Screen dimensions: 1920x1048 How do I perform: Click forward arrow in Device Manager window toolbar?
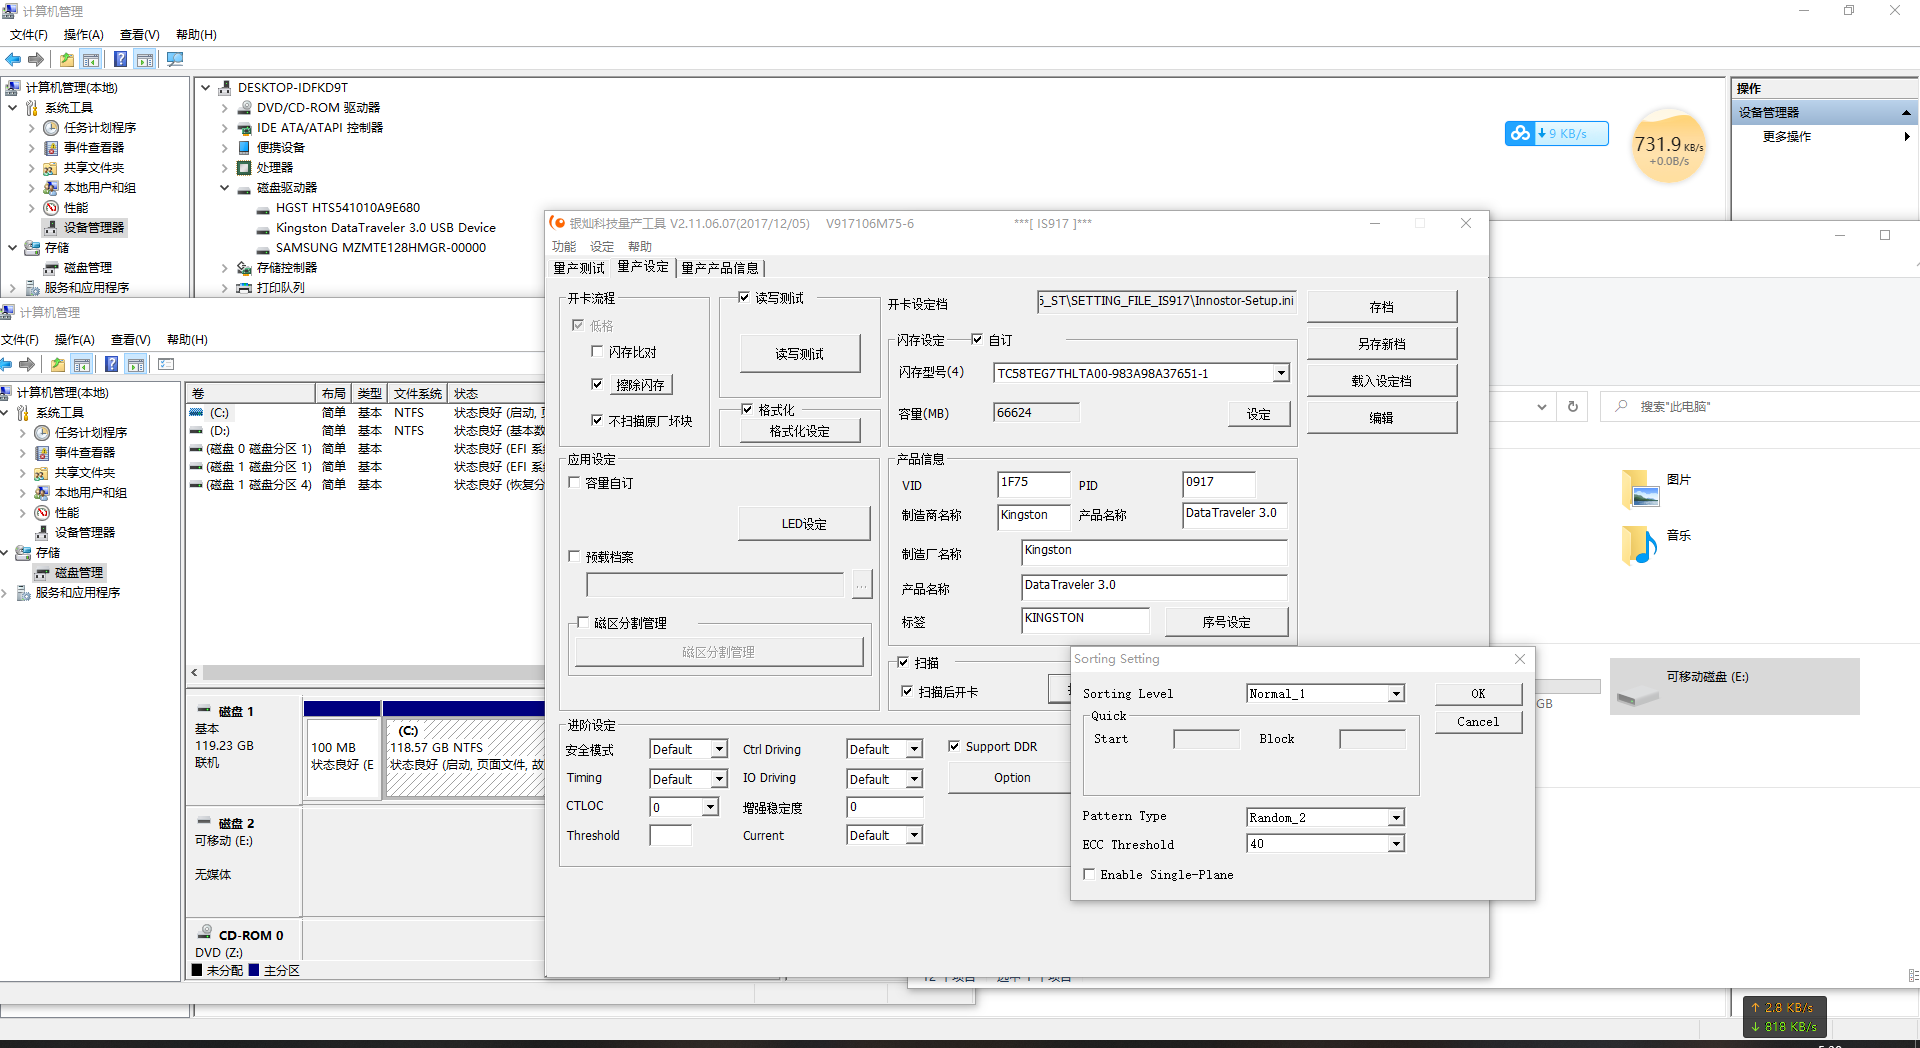coord(36,60)
